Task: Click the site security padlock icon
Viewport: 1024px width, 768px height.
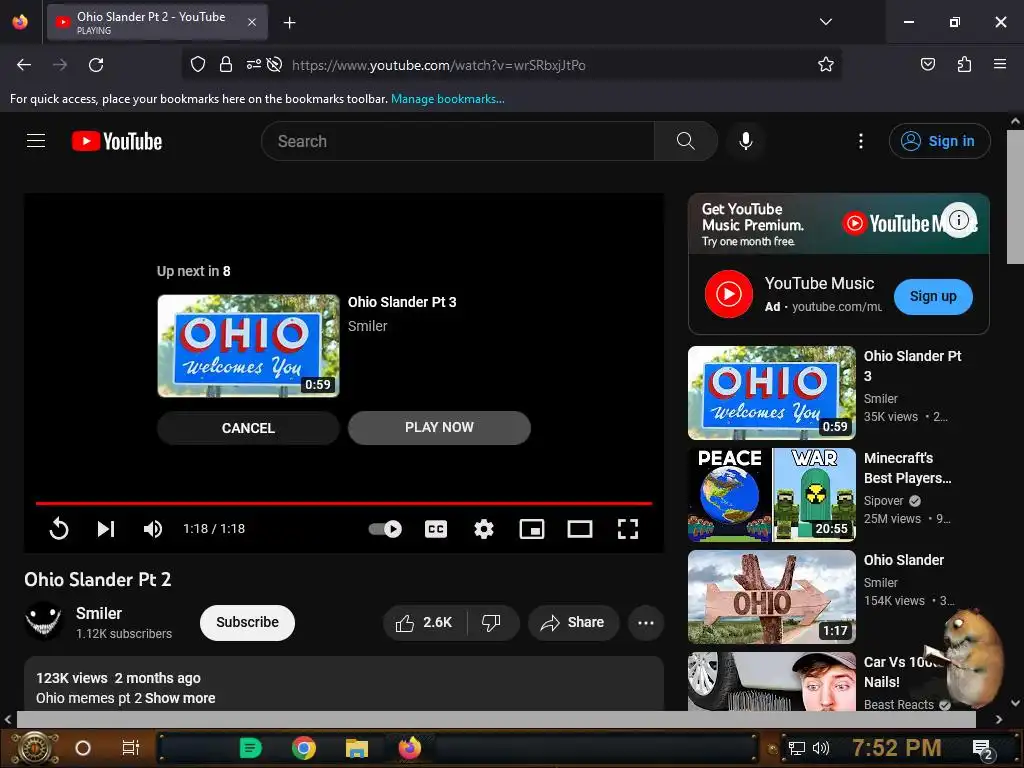Action: 226,64
